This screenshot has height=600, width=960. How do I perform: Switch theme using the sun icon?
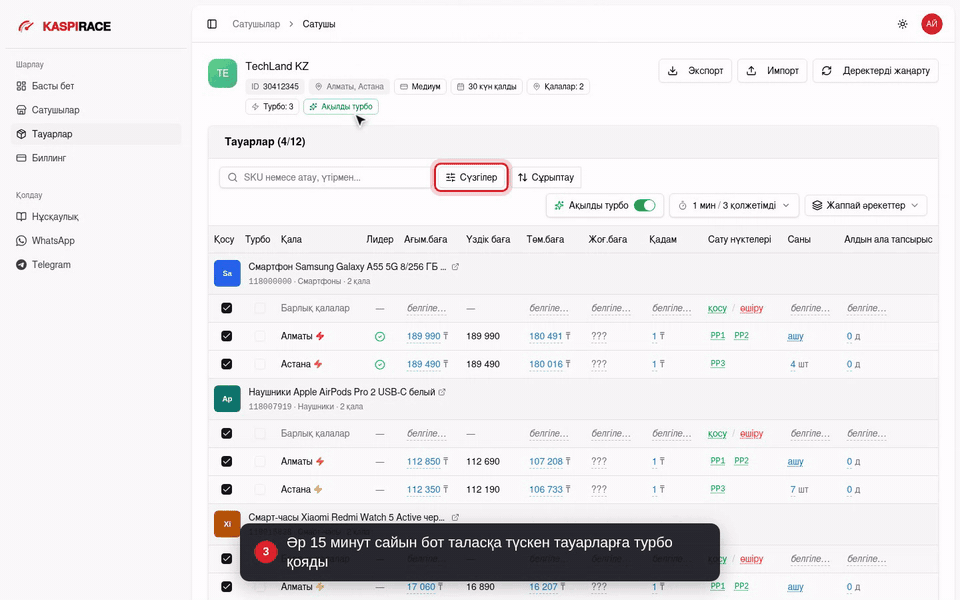click(902, 24)
